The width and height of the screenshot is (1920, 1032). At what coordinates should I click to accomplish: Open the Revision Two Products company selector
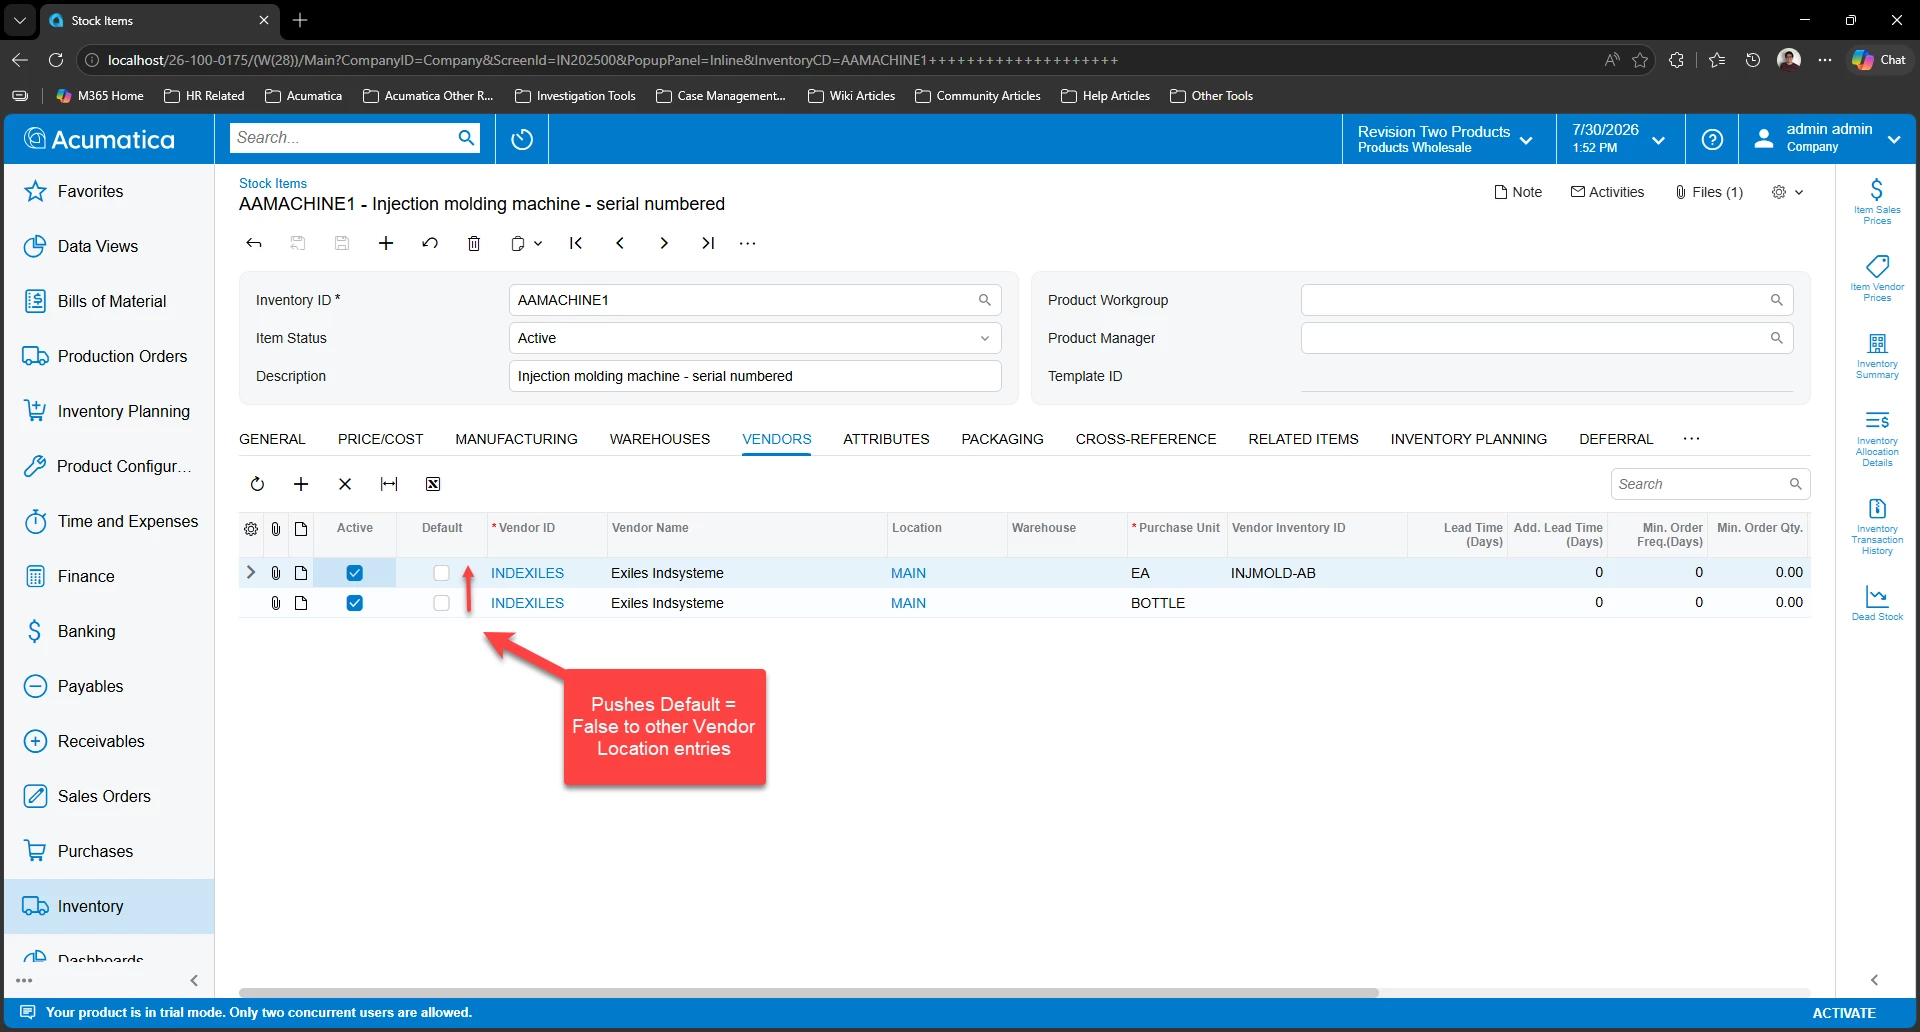(x=1447, y=139)
